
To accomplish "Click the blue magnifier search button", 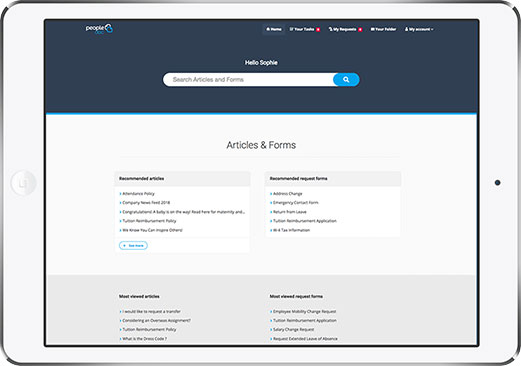I will (x=346, y=80).
